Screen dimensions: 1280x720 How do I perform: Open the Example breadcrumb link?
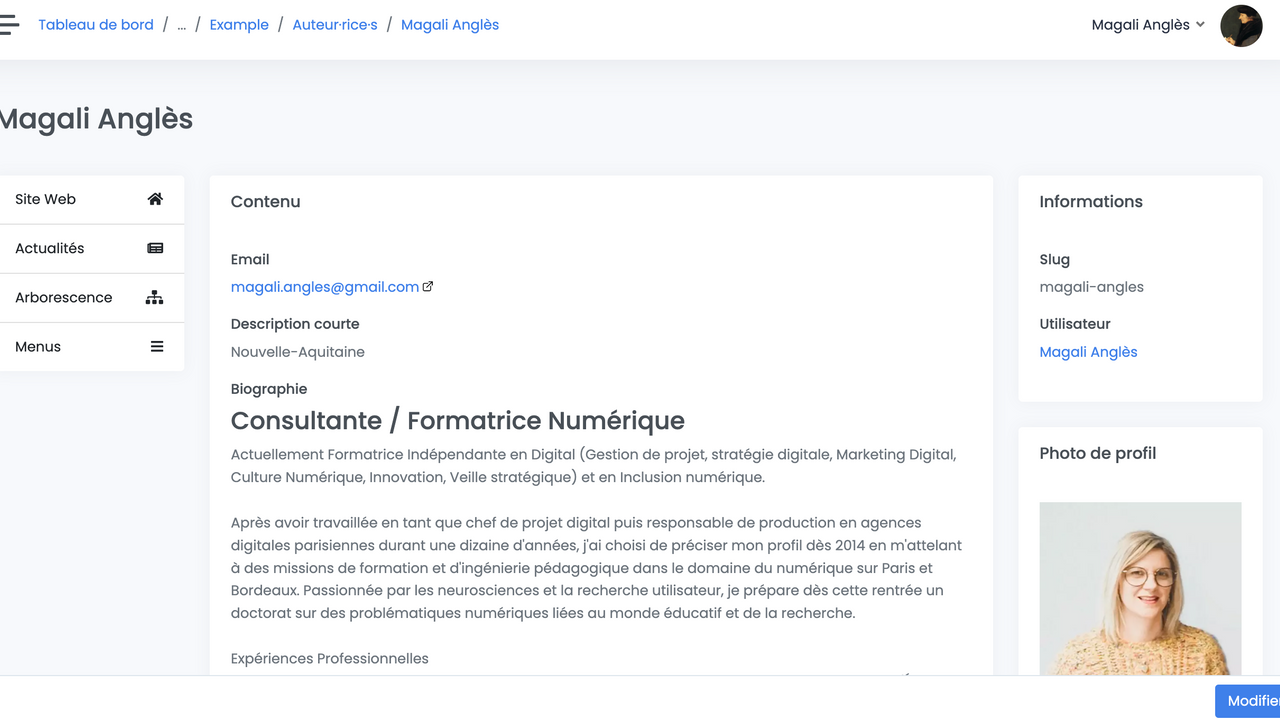click(x=239, y=25)
